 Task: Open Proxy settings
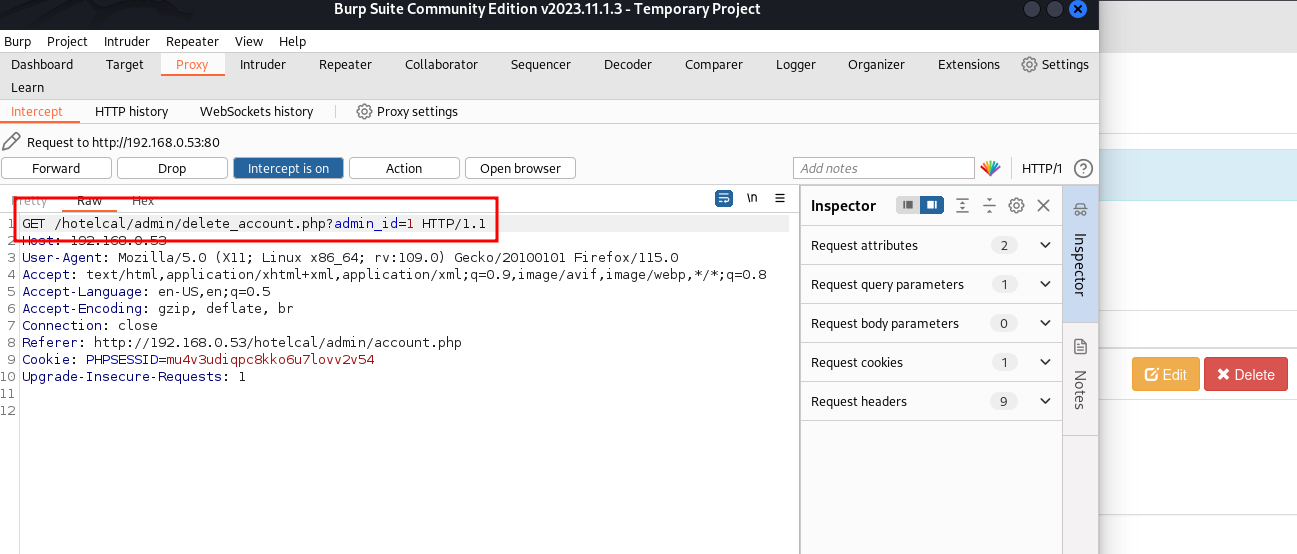407,111
